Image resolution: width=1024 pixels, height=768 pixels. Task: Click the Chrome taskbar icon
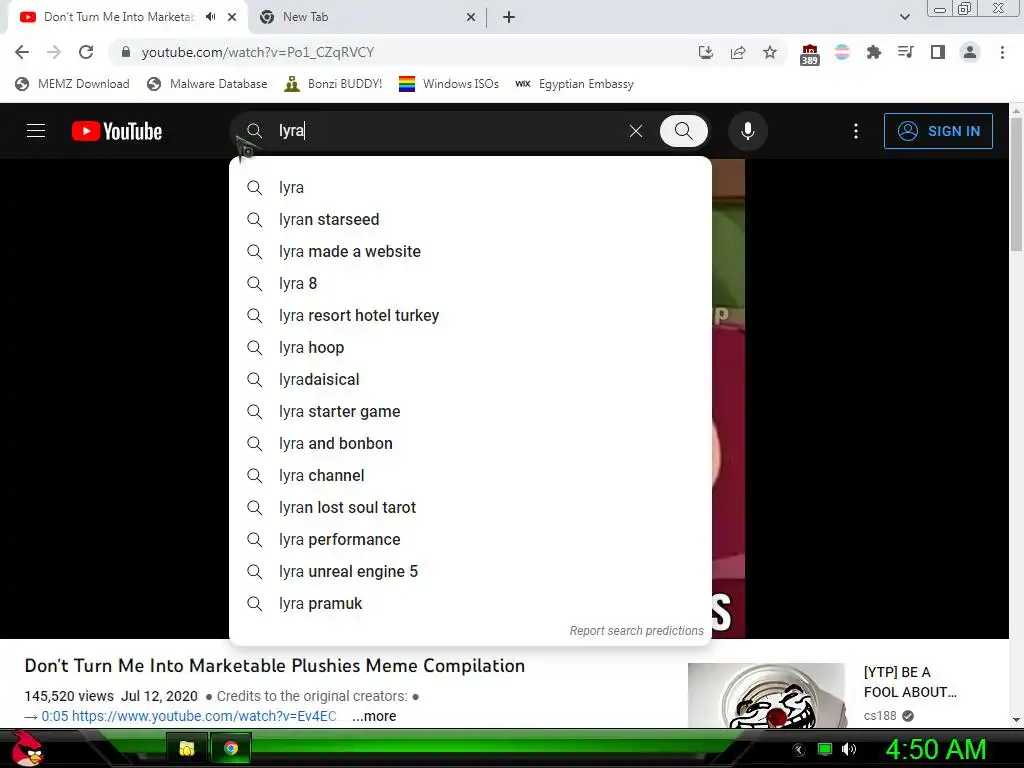click(x=231, y=748)
